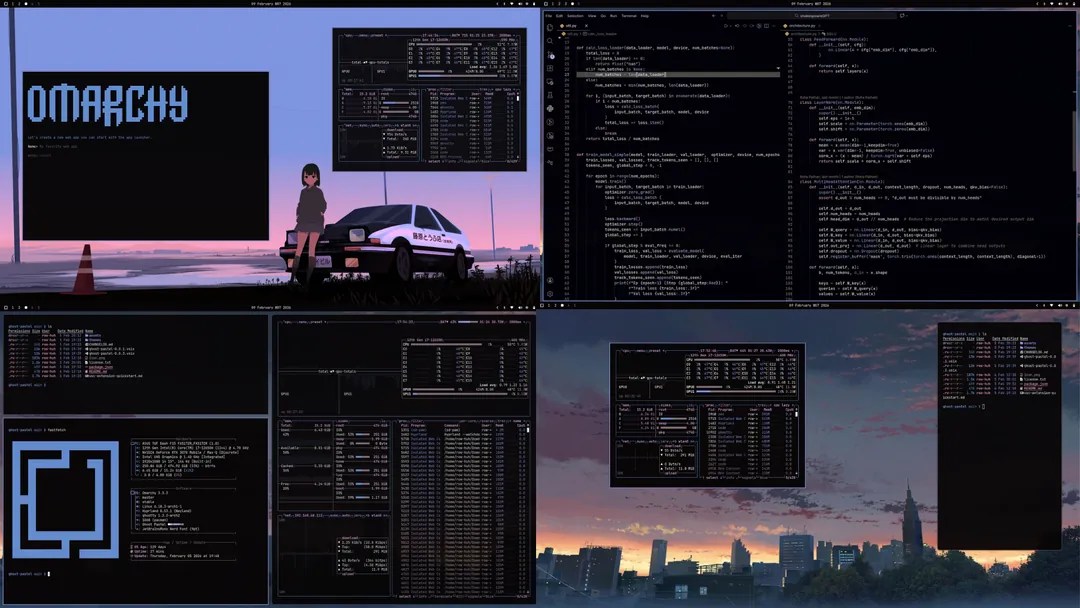This screenshot has width=1080, height=608.
Task: Expand the calc_loss_loader breadcrumb in VS Code
Action: click(602, 34)
